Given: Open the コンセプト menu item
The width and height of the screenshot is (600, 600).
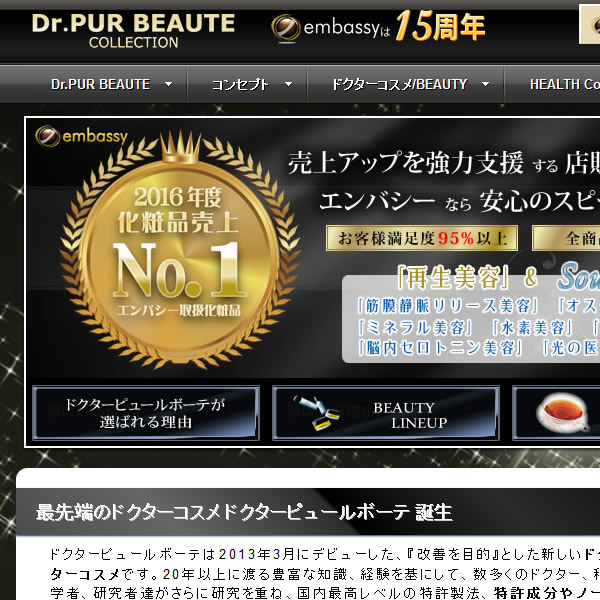Looking at the screenshot, I should [240, 85].
